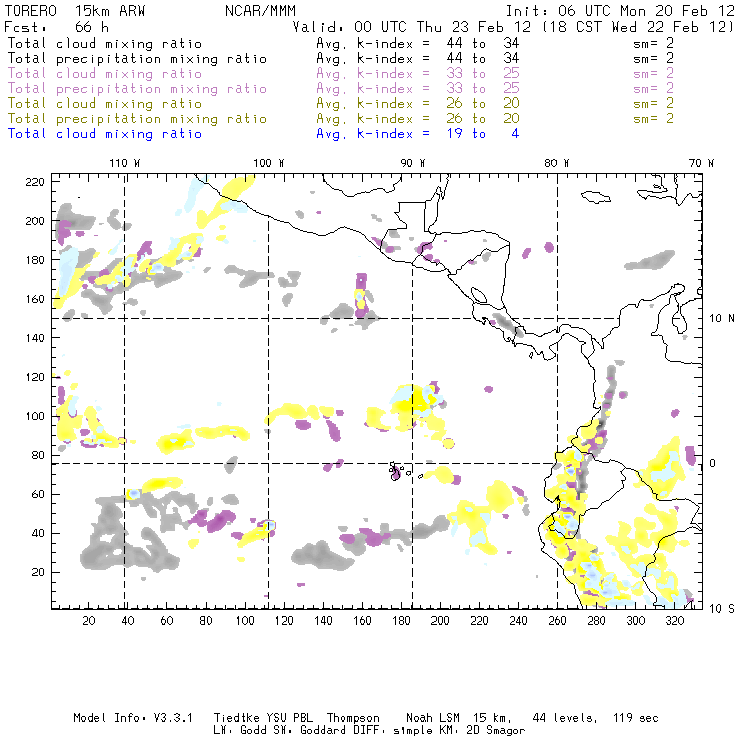
Task: Click the 'Valid: 00 UTC Thu 23 Feb 12' text
Action: click(412, 26)
